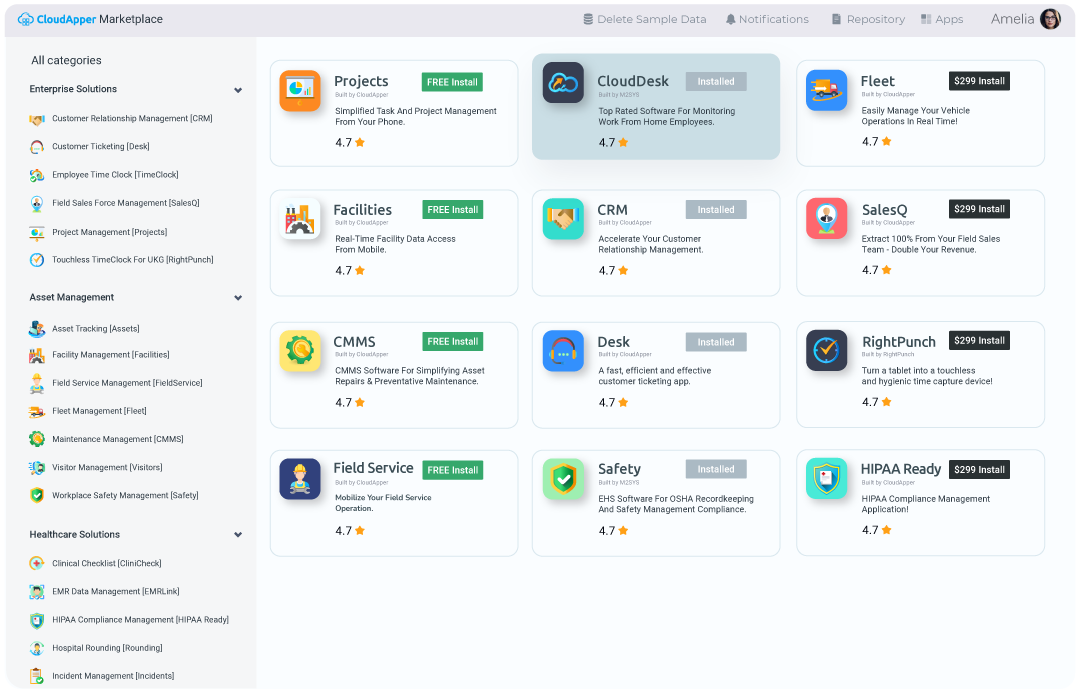Viewport: 1080px width, 691px height.
Task: Click the CloudDesk app title
Action: click(x=633, y=81)
